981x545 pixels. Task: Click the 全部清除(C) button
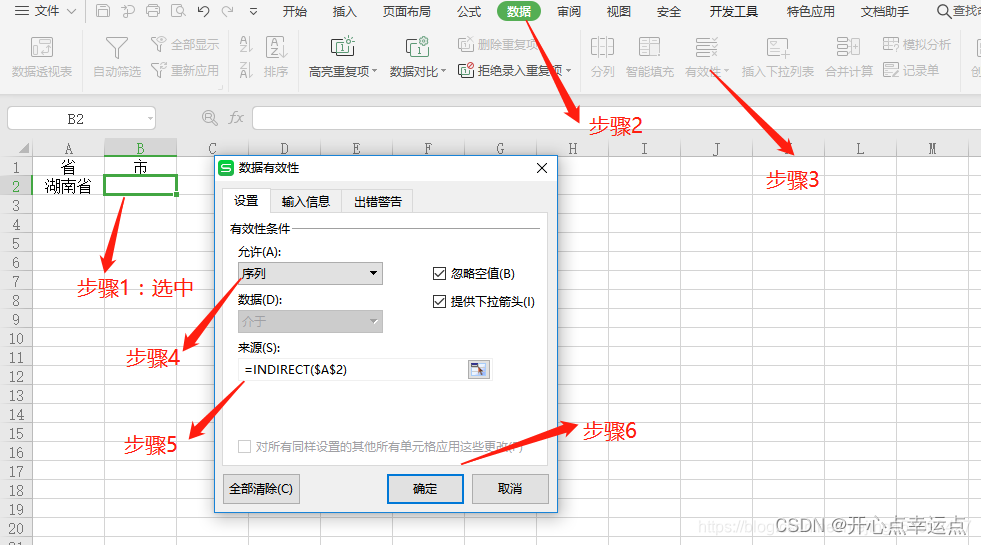(261, 489)
